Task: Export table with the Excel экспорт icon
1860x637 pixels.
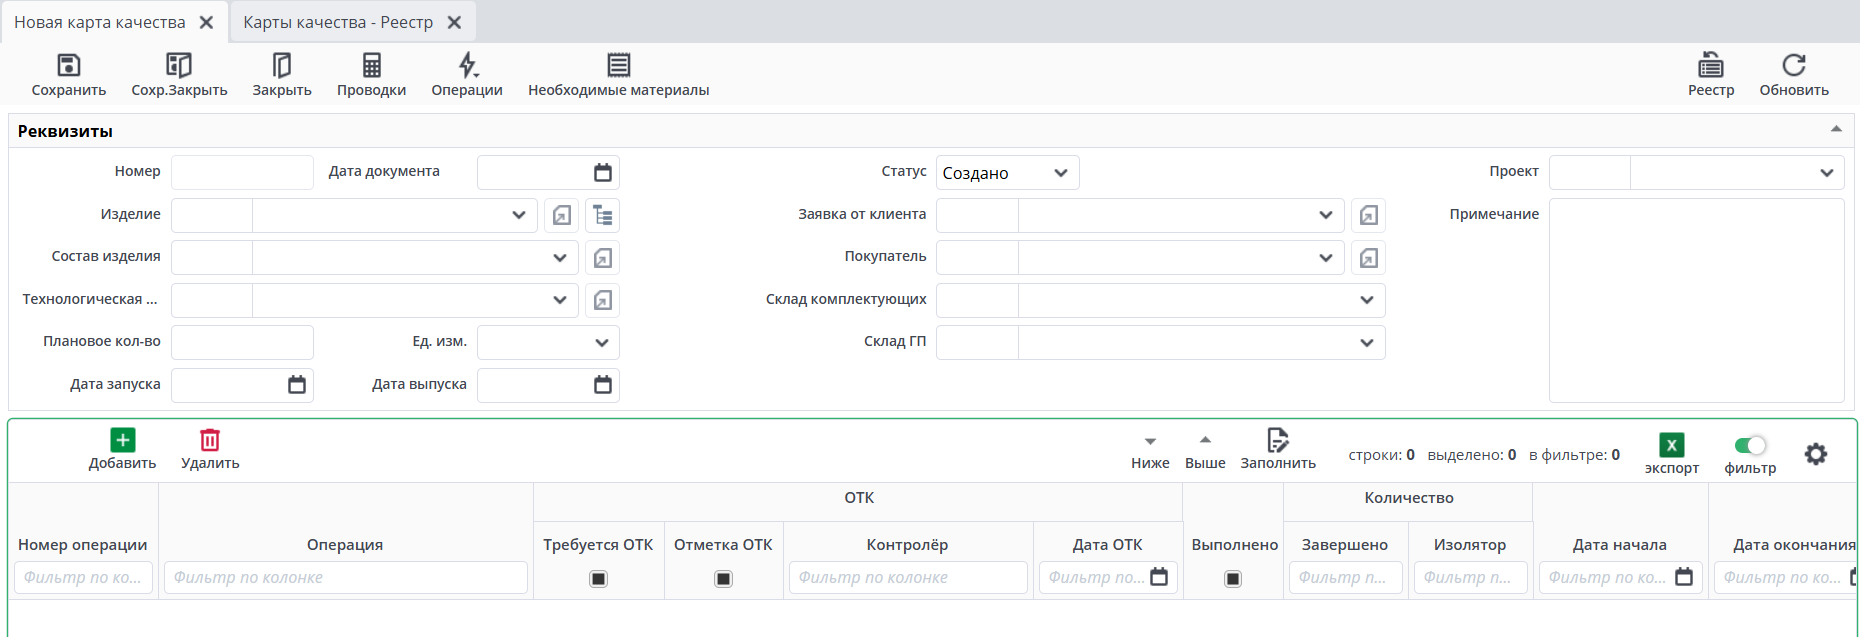Action: coord(1671,445)
